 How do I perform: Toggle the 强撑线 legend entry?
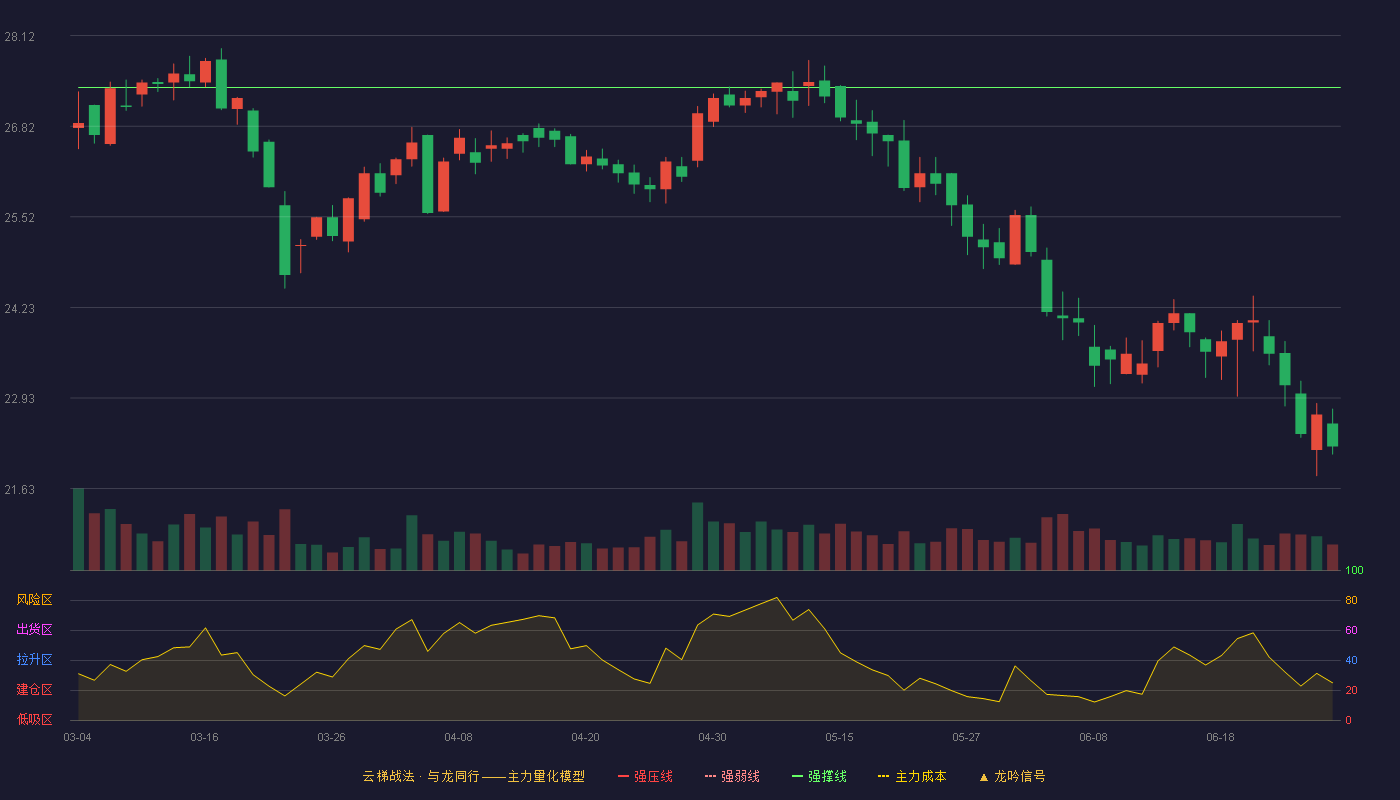coord(819,776)
